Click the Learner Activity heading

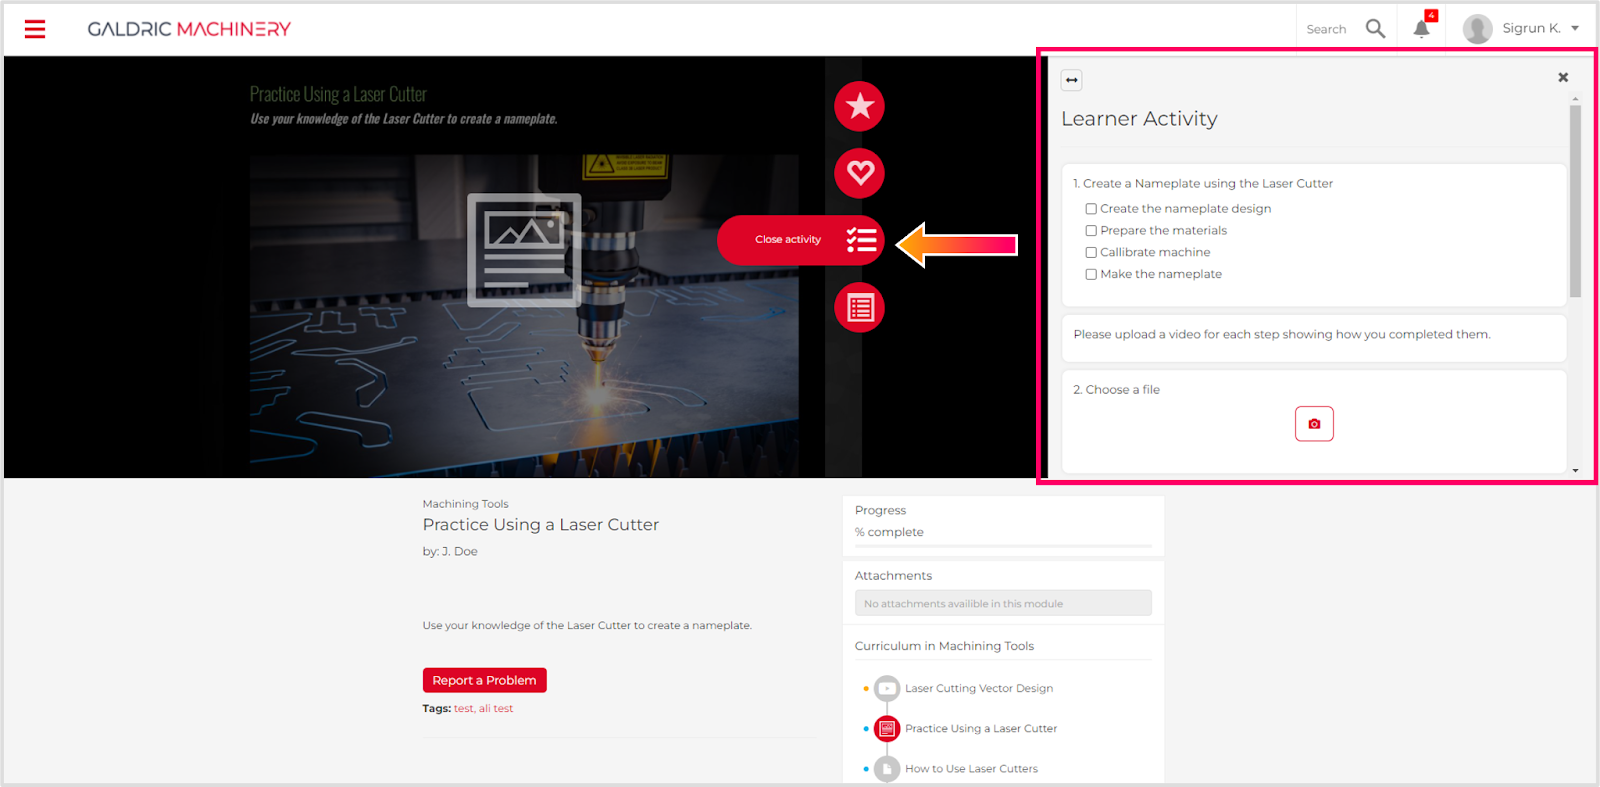pyautogui.click(x=1139, y=119)
